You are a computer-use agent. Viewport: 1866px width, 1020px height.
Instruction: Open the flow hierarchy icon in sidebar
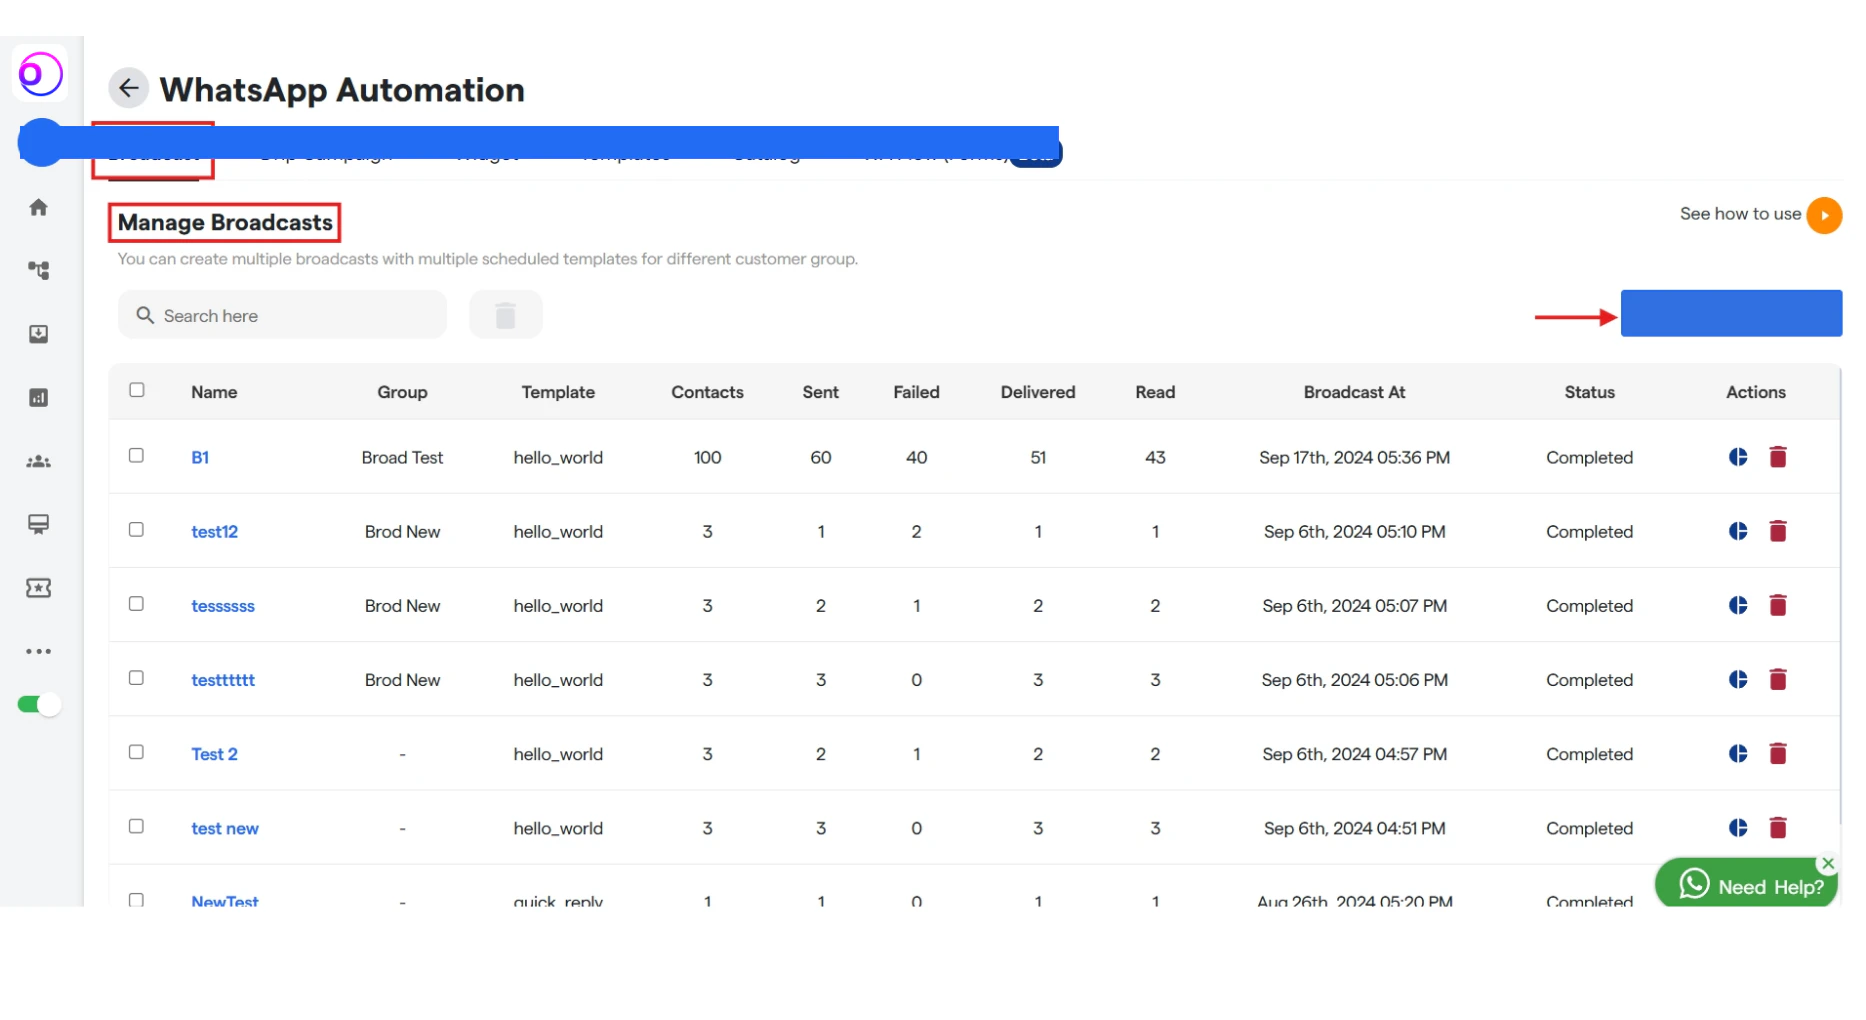38,270
